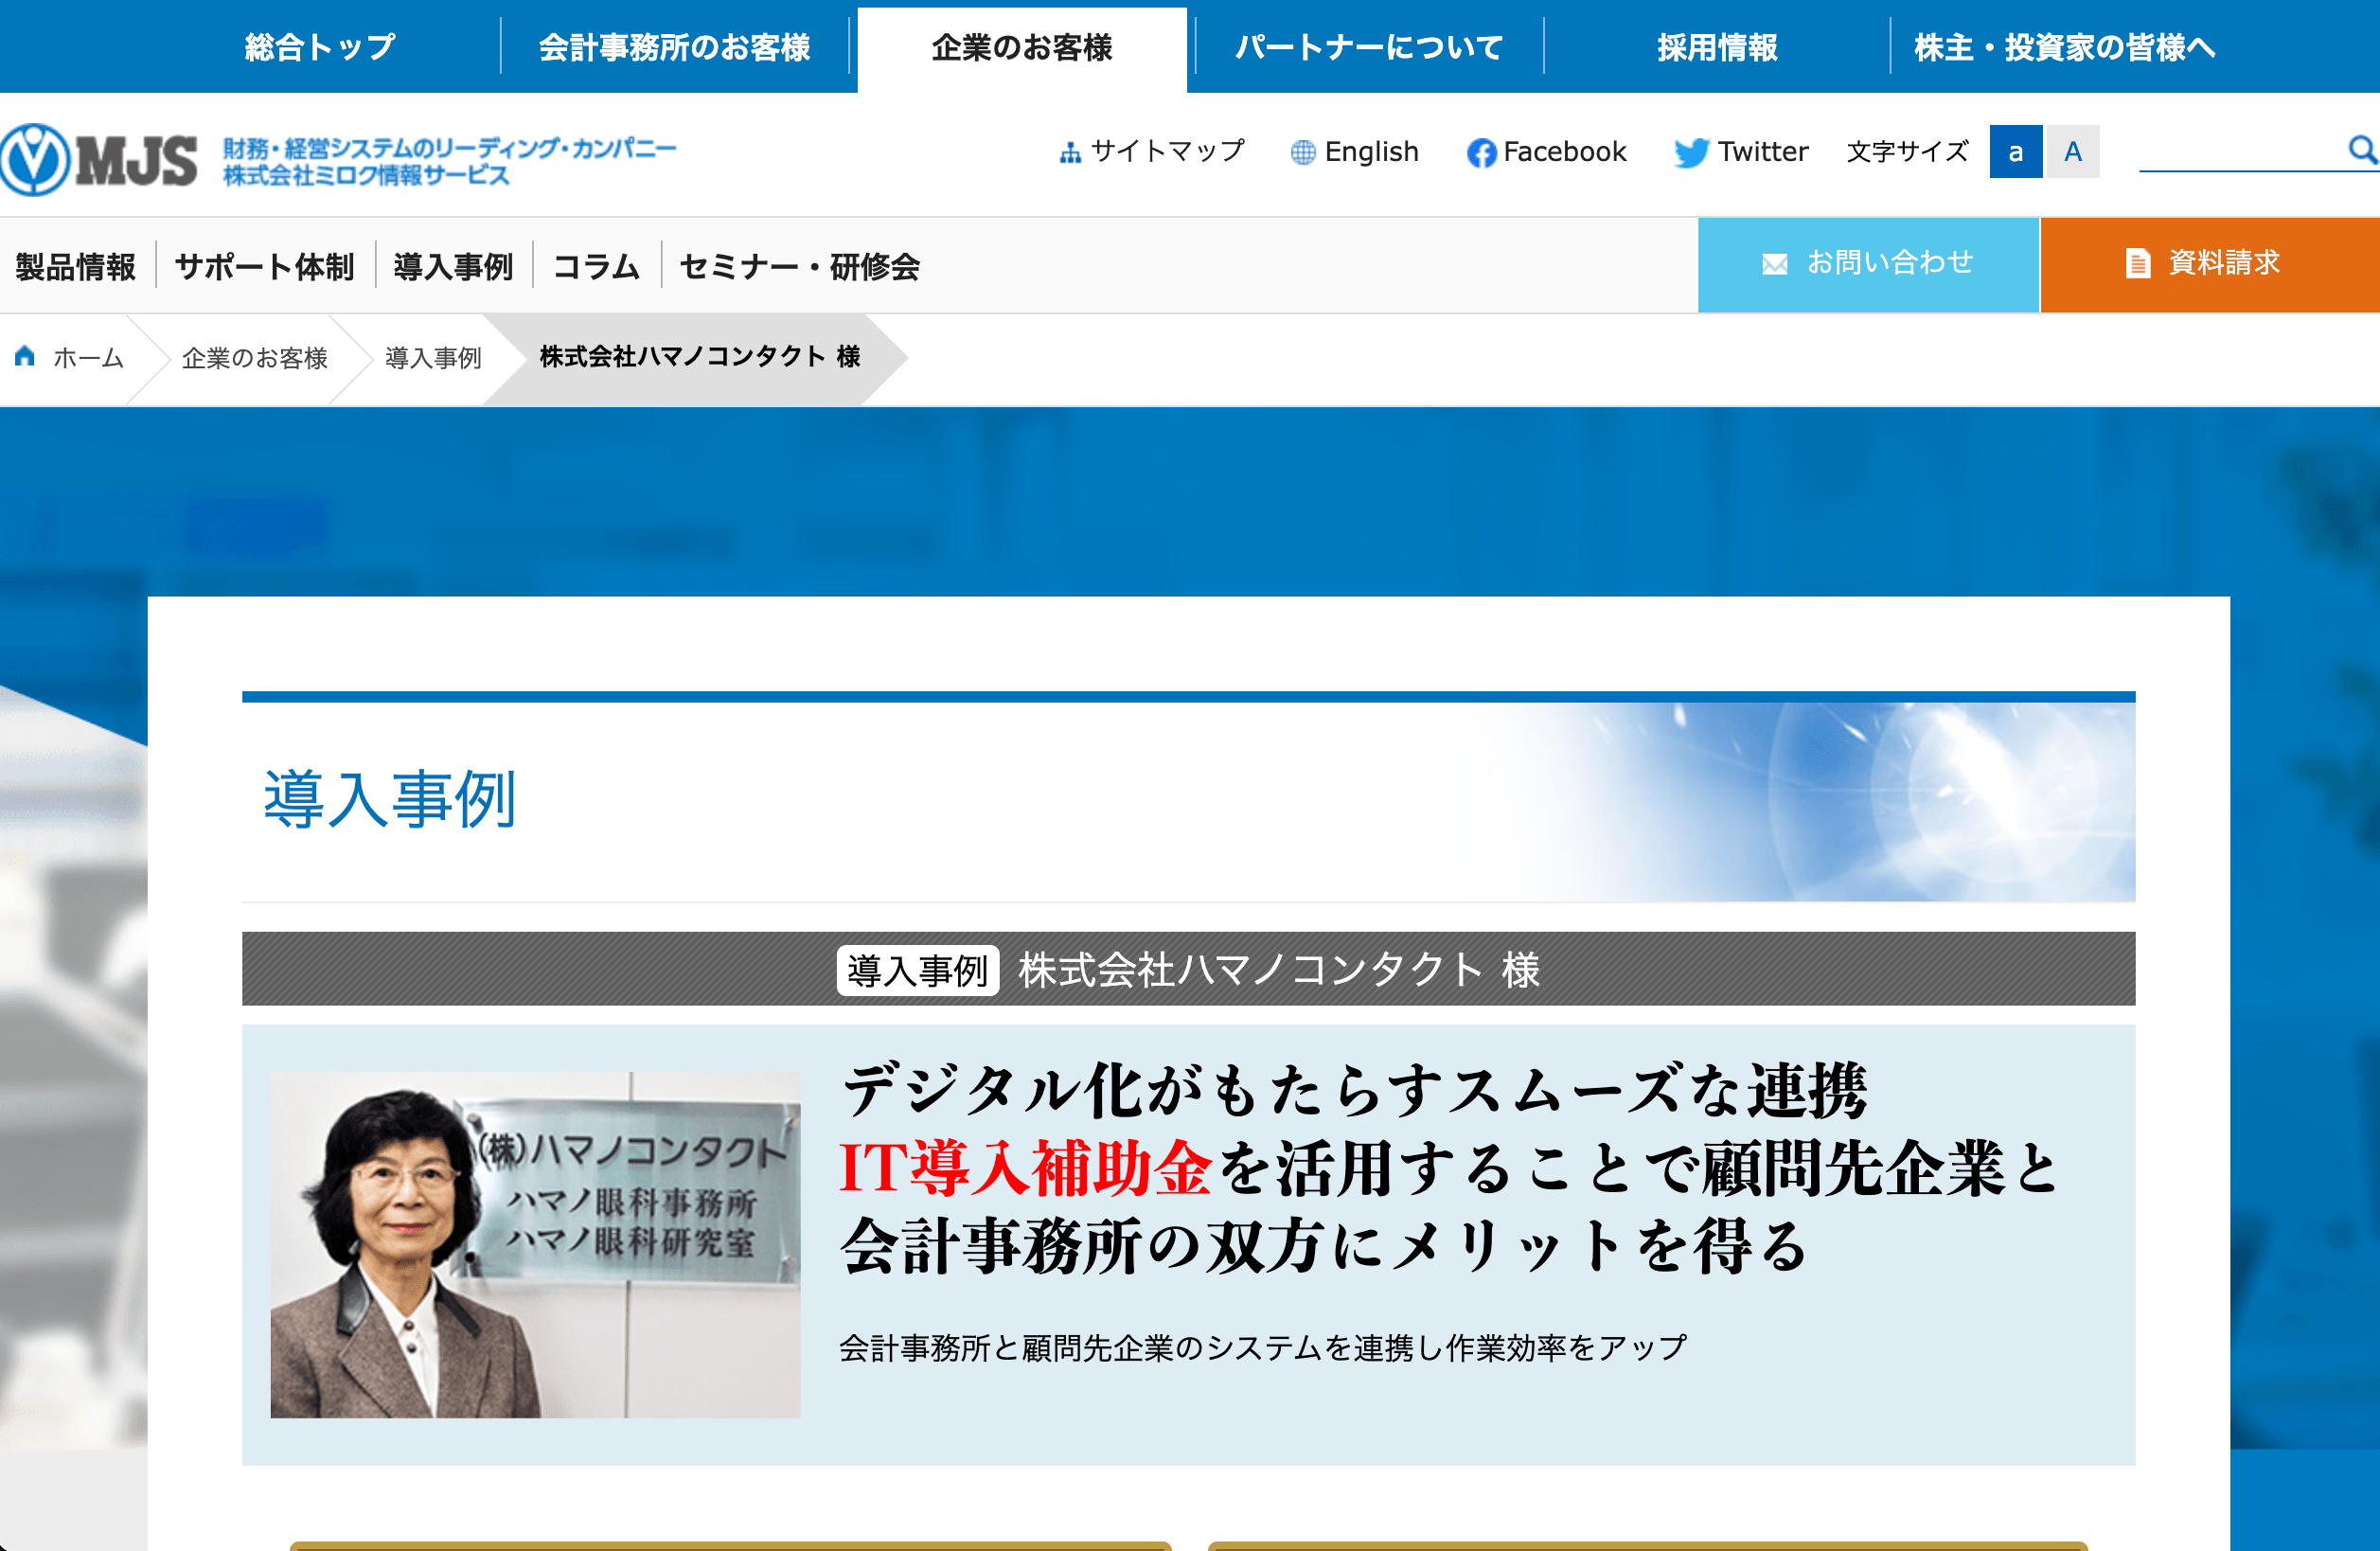The width and height of the screenshot is (2380, 1551).
Task: Click the search magnifier icon
Action: [2362, 149]
